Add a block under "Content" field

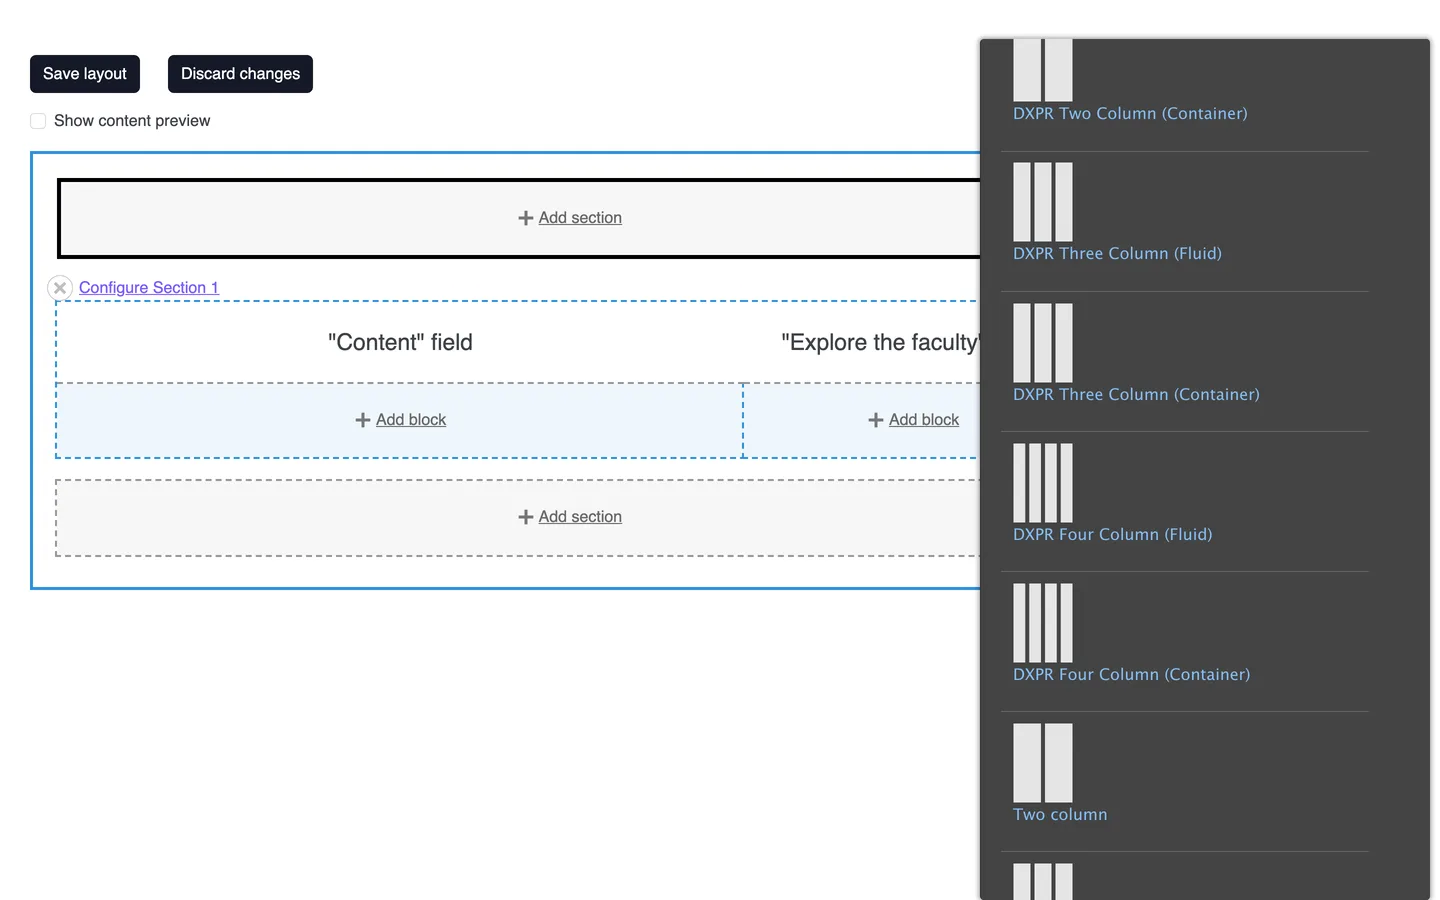[x=411, y=420]
